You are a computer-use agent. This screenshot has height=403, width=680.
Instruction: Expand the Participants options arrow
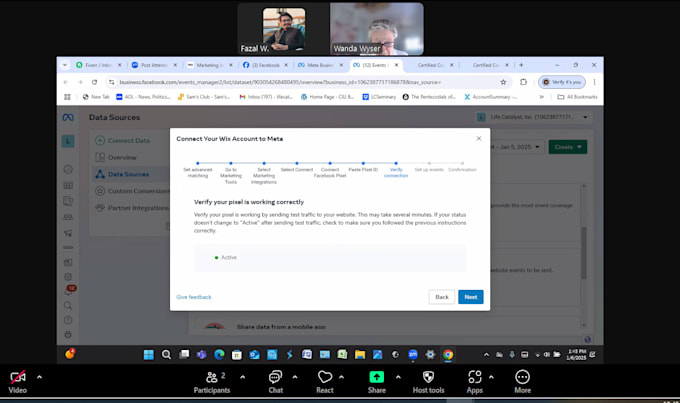[x=242, y=377]
